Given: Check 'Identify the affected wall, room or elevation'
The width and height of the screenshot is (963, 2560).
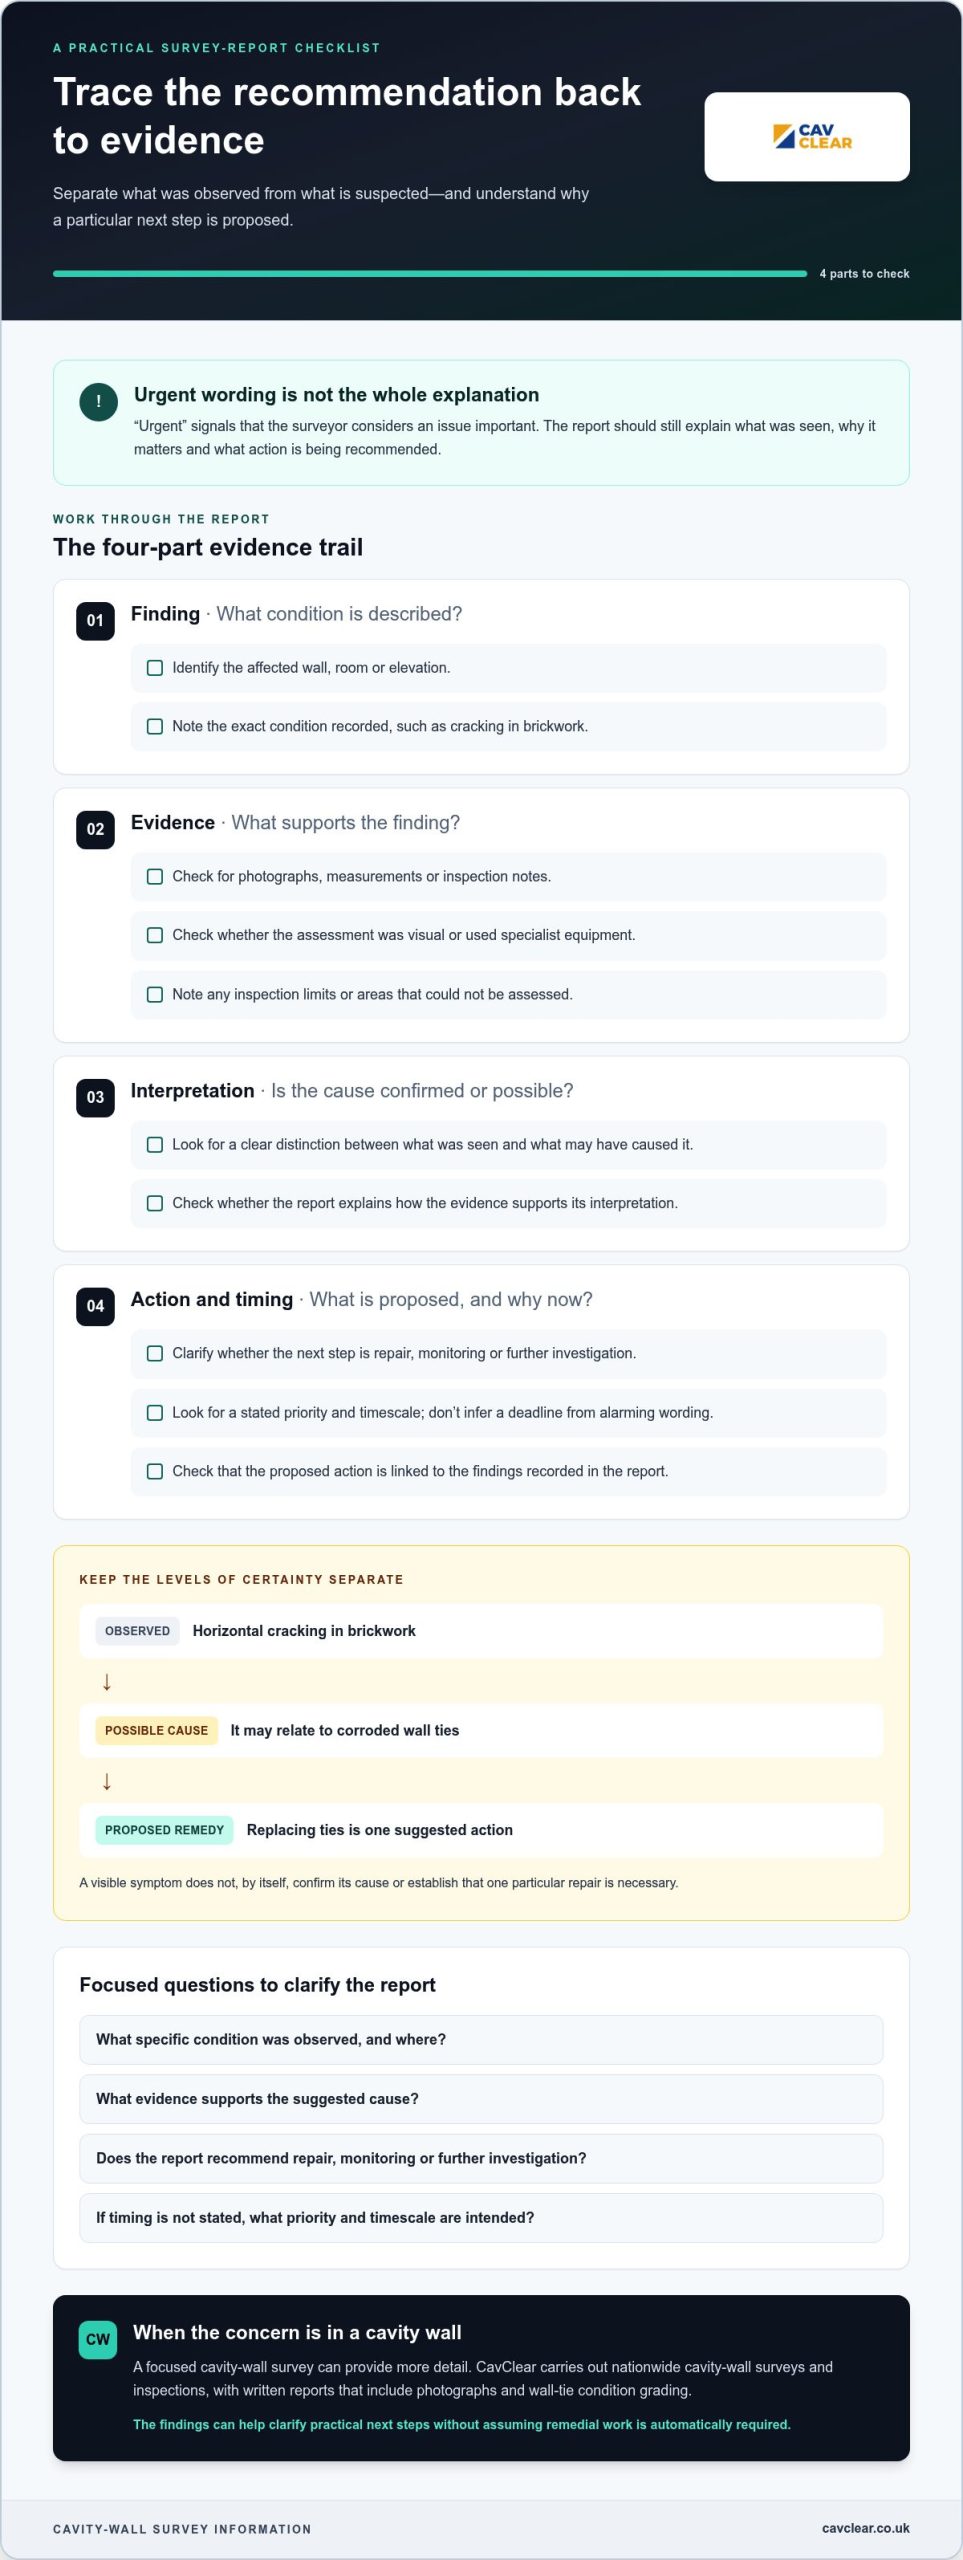Looking at the screenshot, I should click(155, 668).
